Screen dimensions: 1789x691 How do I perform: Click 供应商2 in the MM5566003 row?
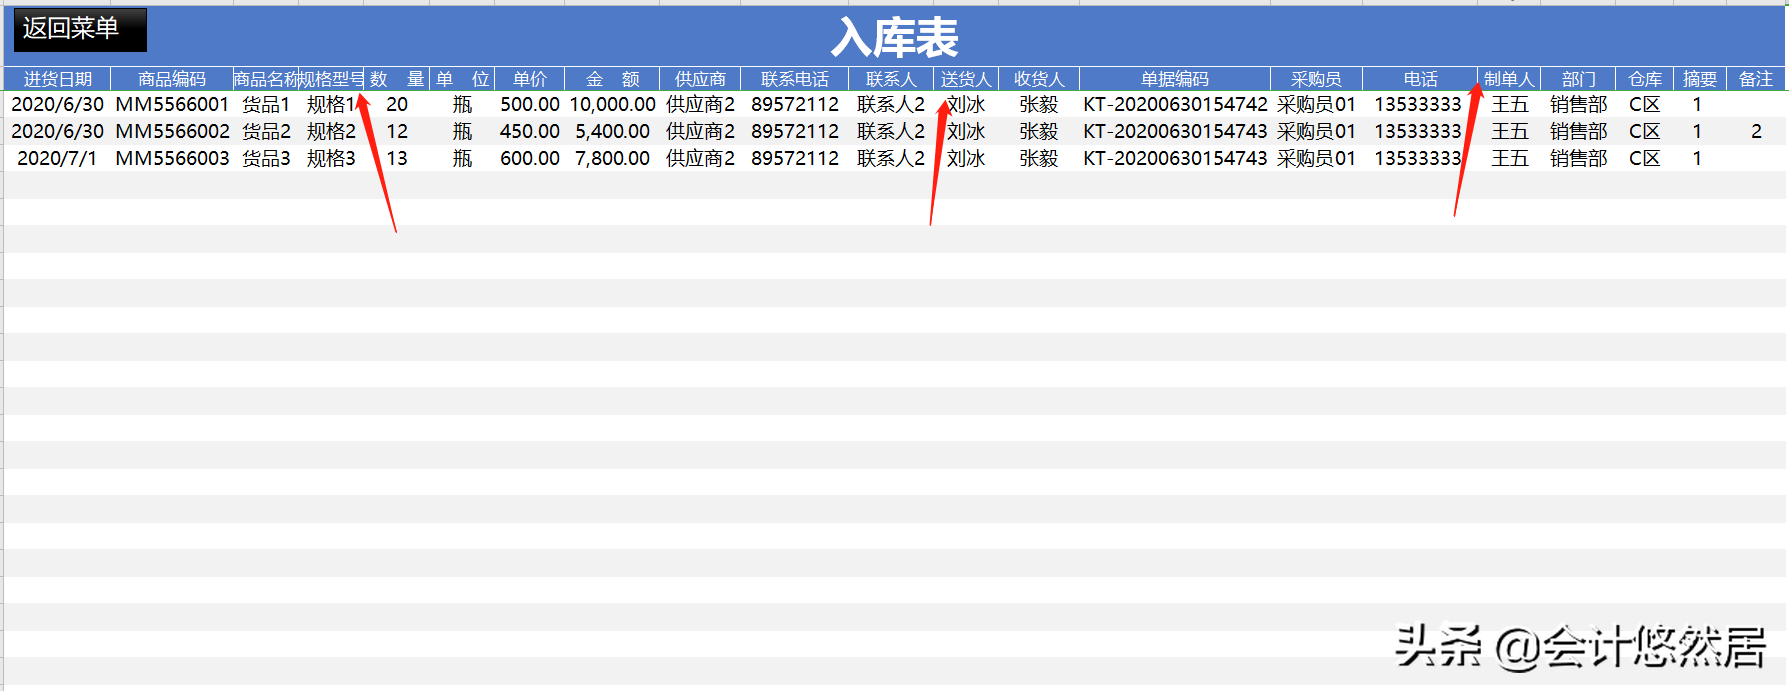[x=700, y=158]
